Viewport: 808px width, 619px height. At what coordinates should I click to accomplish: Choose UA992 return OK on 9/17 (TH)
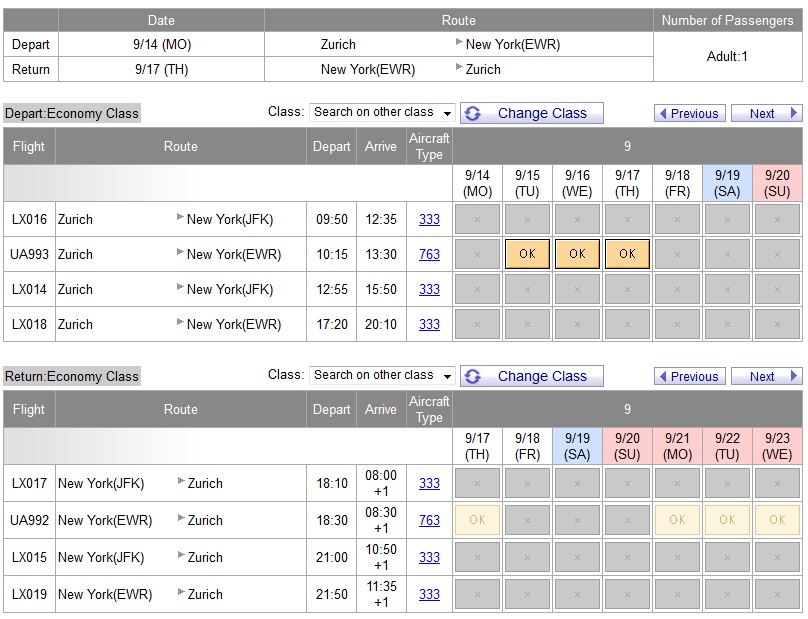[x=477, y=520]
